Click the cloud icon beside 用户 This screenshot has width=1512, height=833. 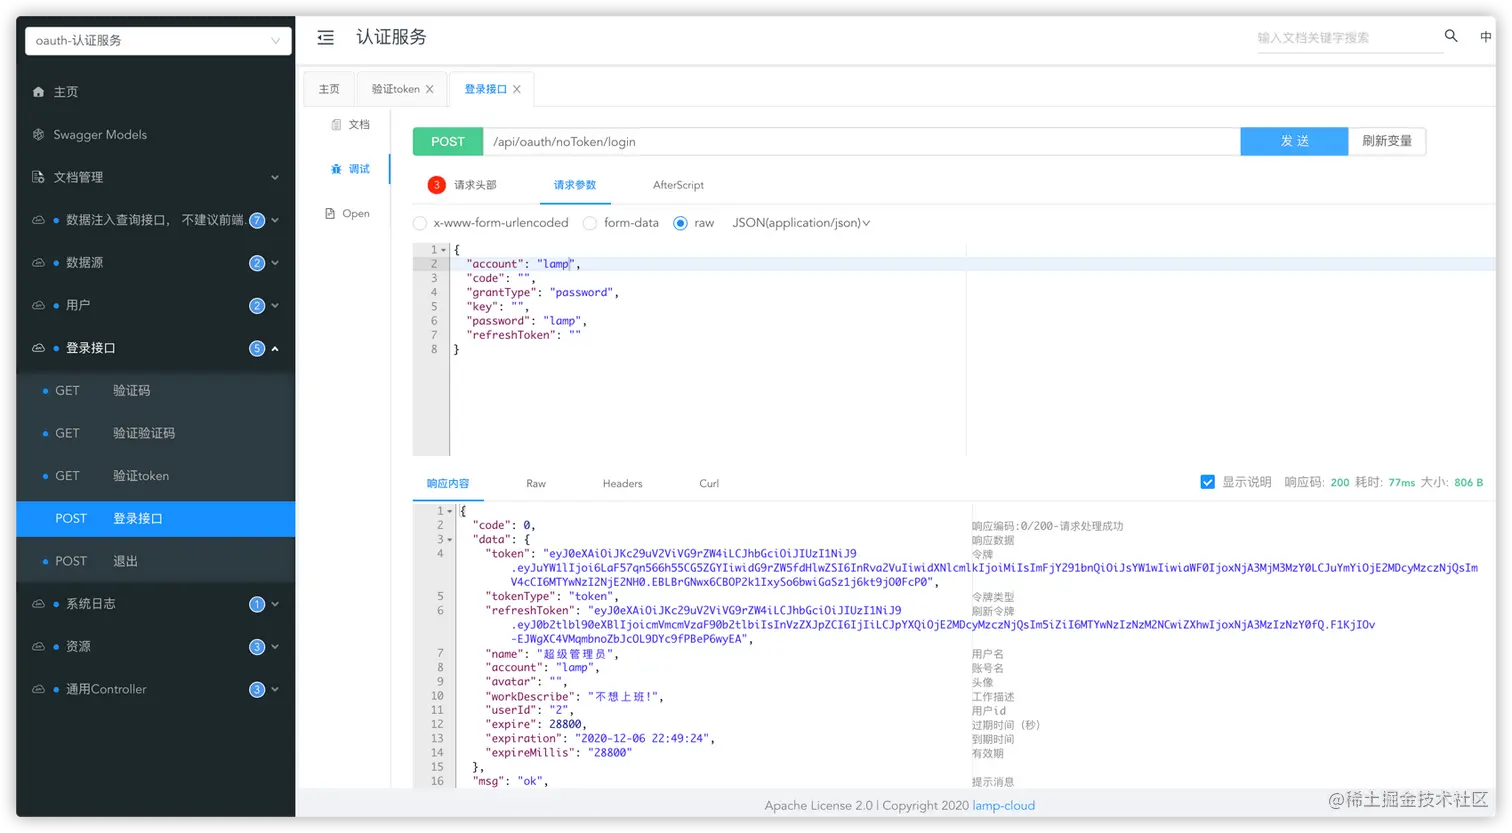point(38,305)
